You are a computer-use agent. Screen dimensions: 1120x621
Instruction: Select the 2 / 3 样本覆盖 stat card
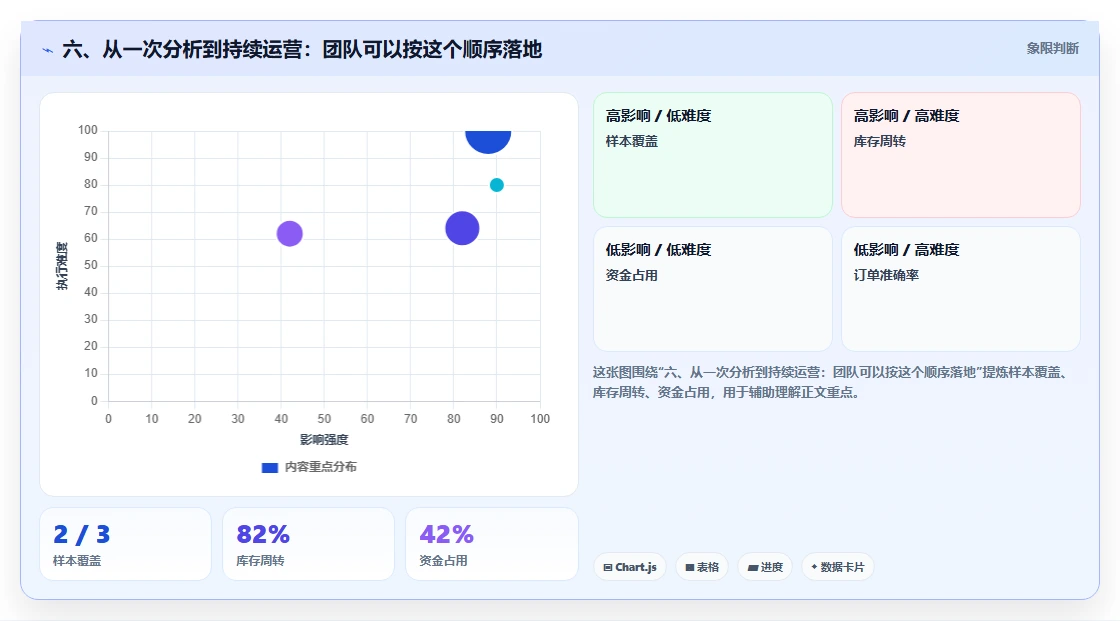[x=126, y=544]
